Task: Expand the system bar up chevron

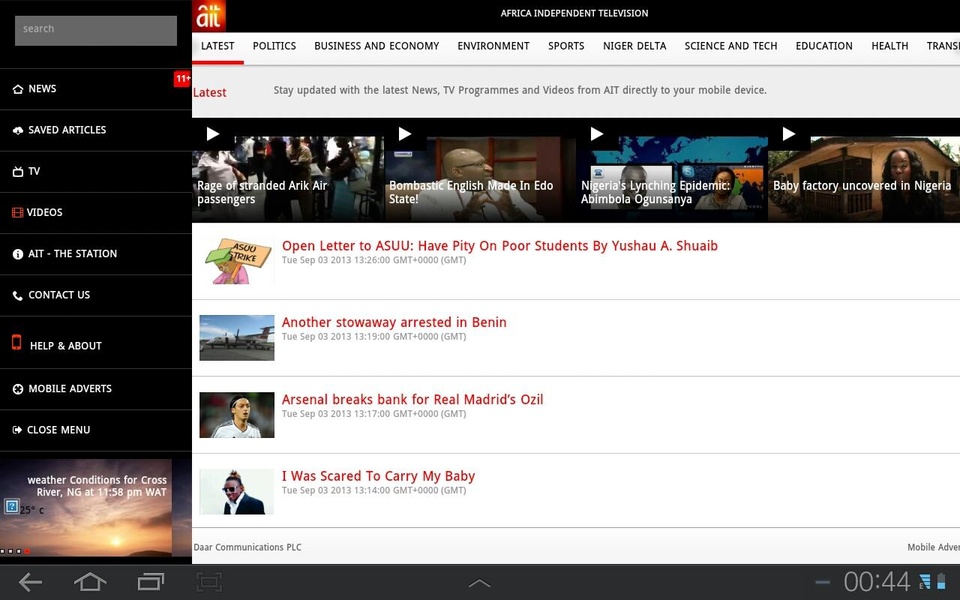Action: pyautogui.click(x=479, y=583)
